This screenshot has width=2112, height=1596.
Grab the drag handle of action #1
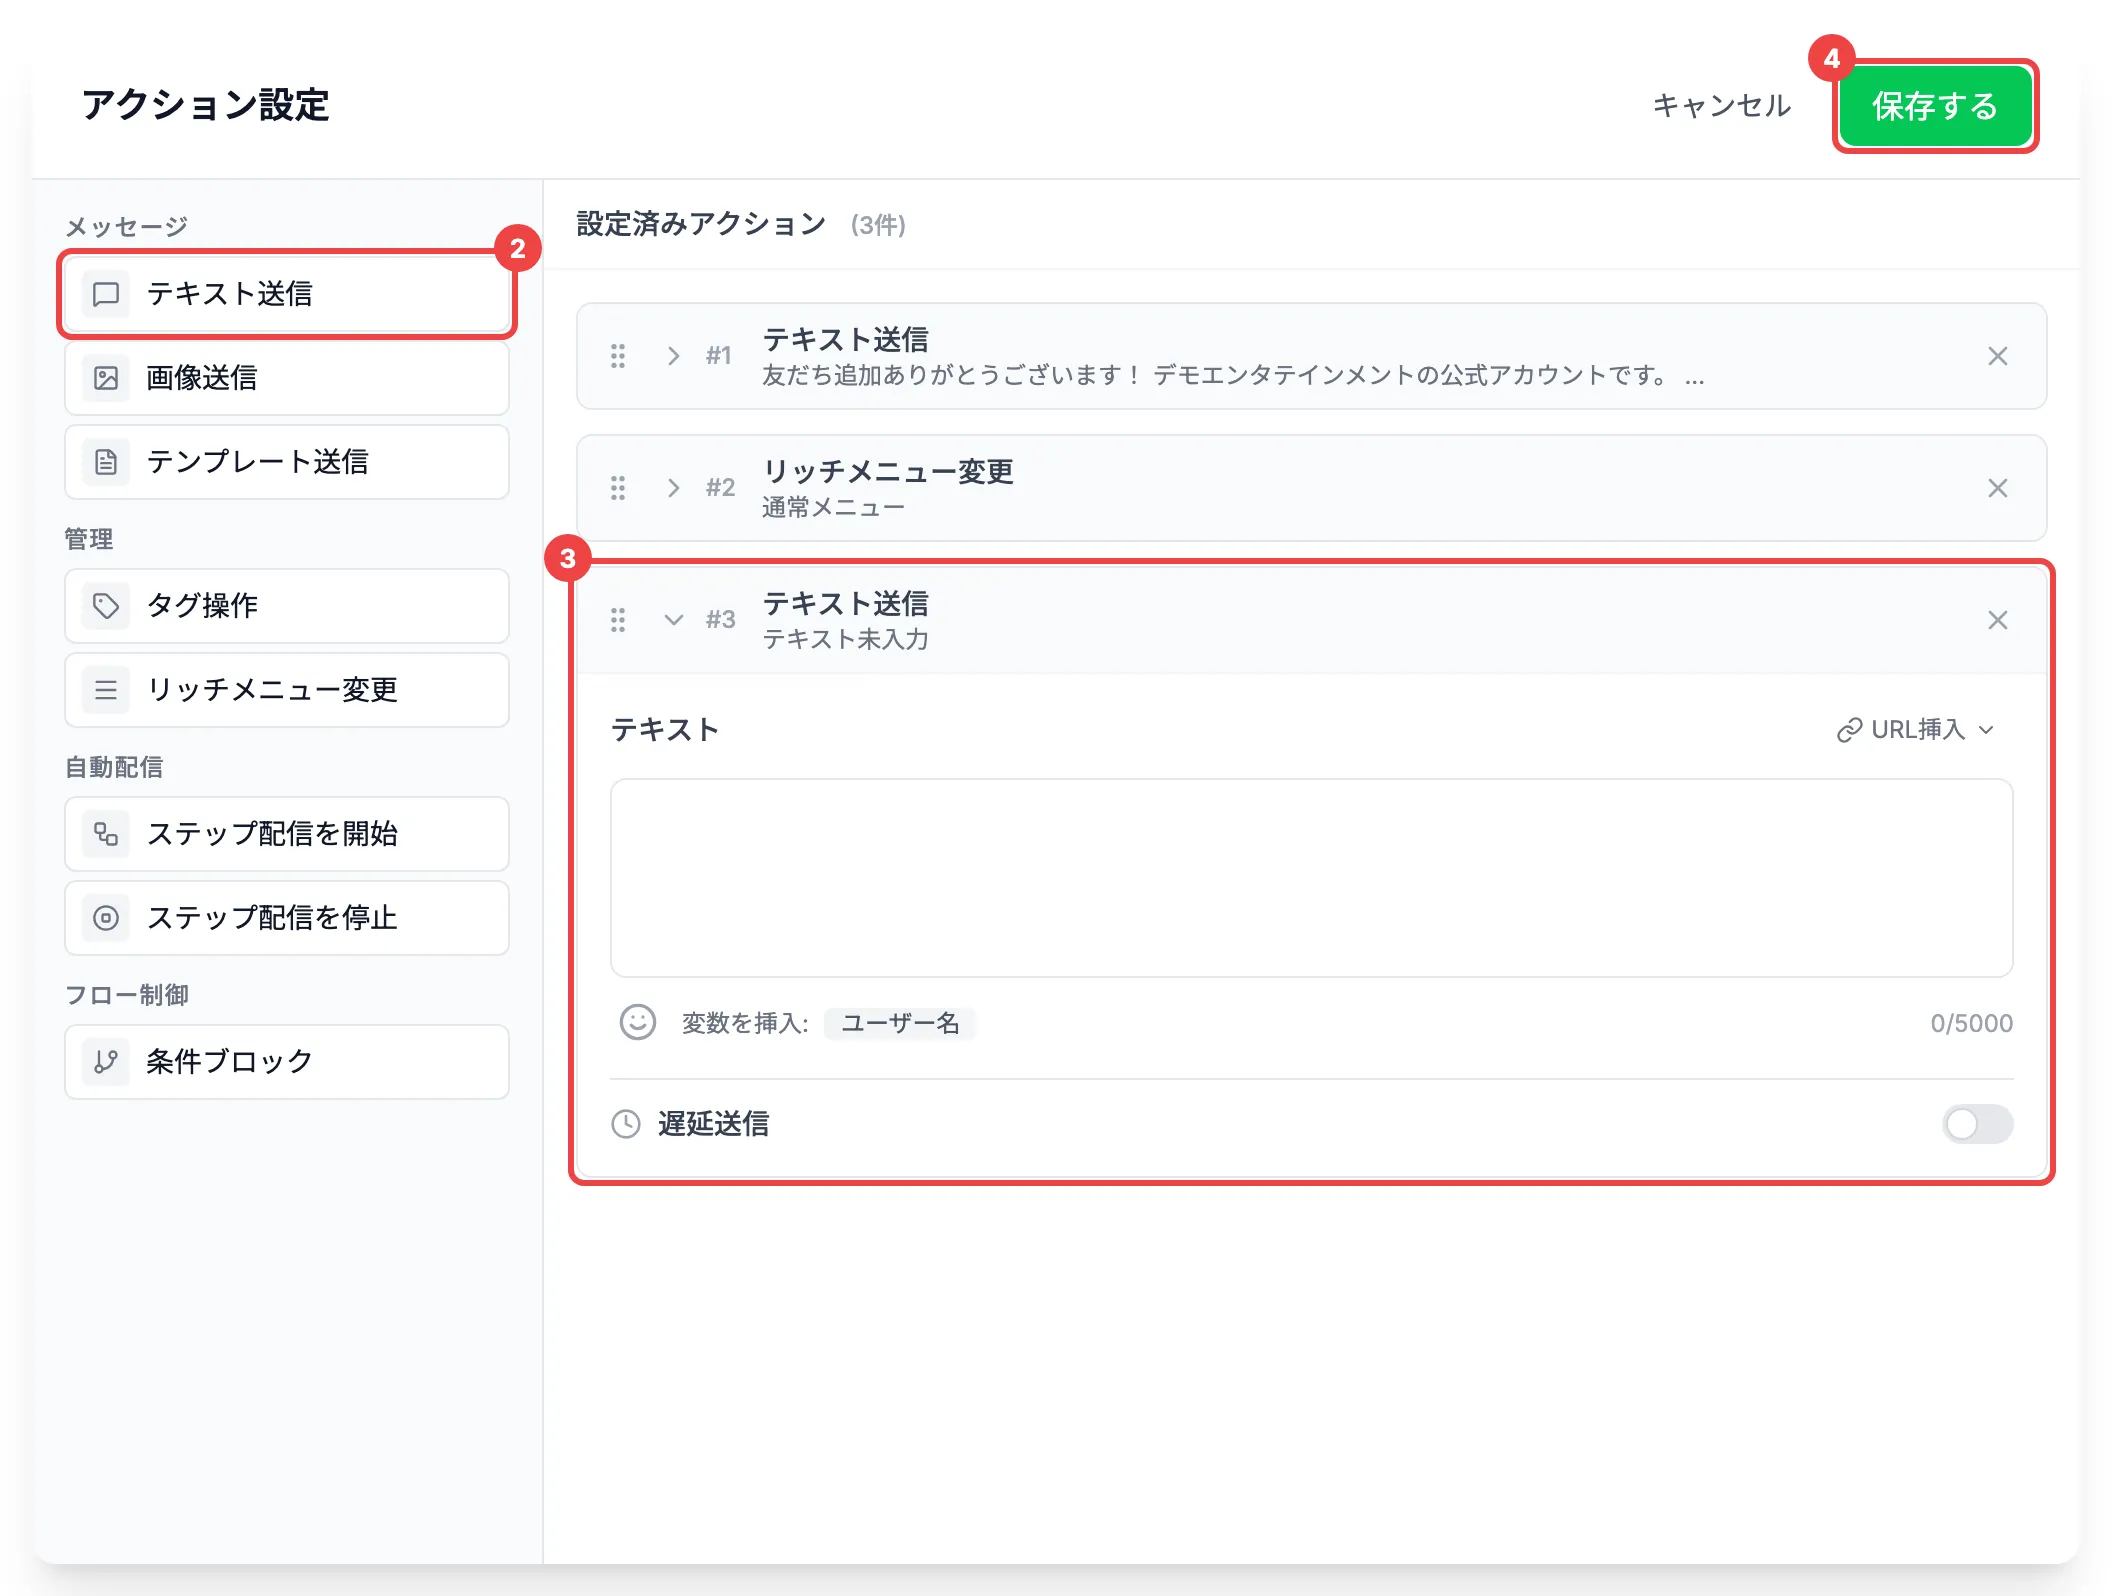[x=618, y=356]
